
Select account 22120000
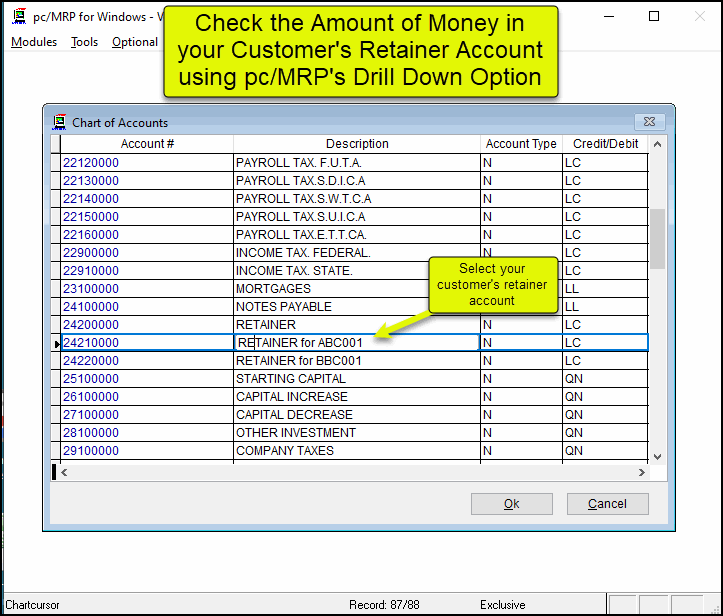point(147,163)
